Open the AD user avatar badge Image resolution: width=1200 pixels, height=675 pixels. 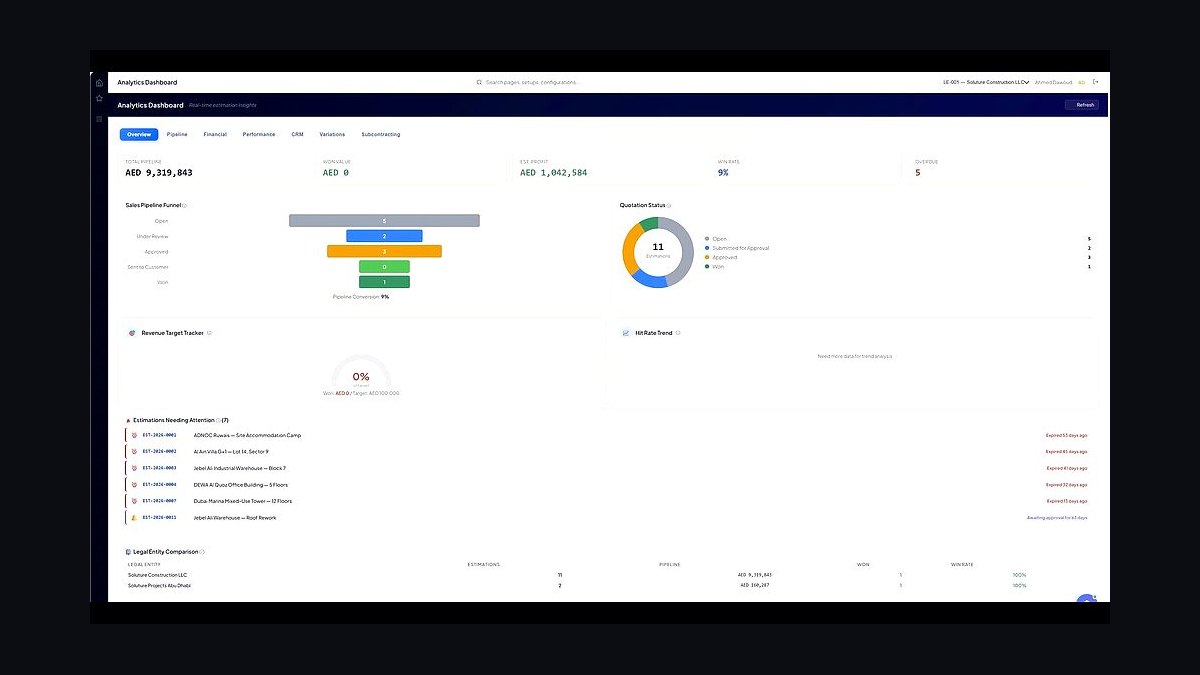click(x=1081, y=82)
